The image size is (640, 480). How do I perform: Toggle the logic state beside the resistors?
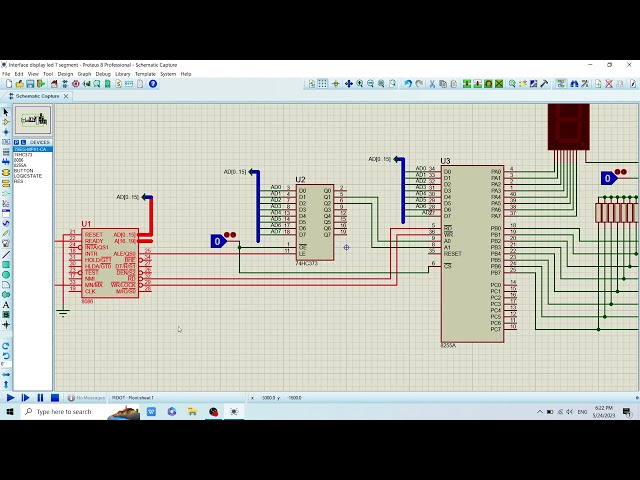click(x=608, y=178)
